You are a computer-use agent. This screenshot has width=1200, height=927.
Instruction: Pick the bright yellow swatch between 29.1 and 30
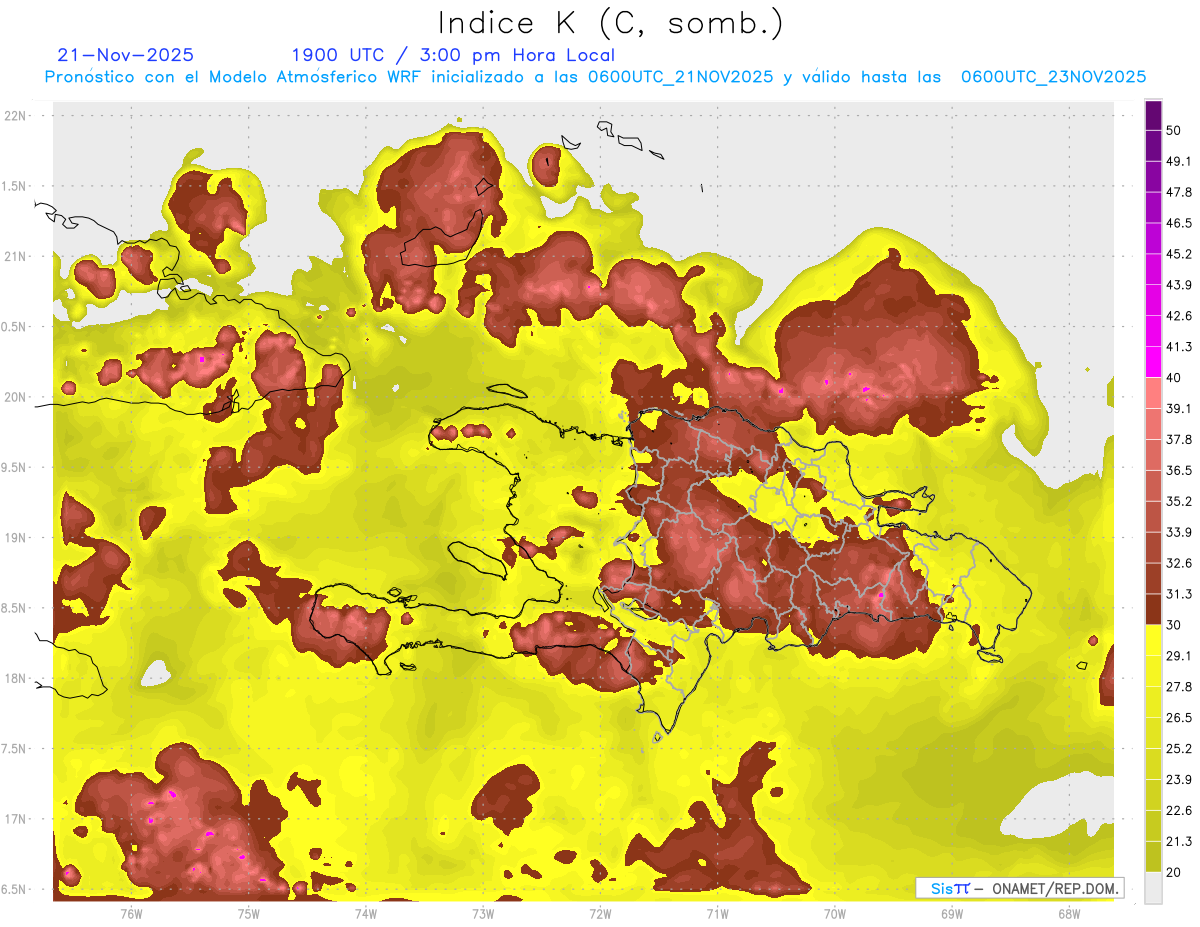pyautogui.click(x=1153, y=640)
